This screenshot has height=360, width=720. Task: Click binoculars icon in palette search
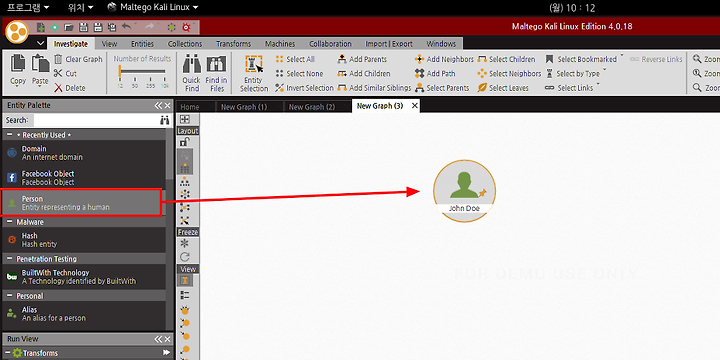coord(164,120)
